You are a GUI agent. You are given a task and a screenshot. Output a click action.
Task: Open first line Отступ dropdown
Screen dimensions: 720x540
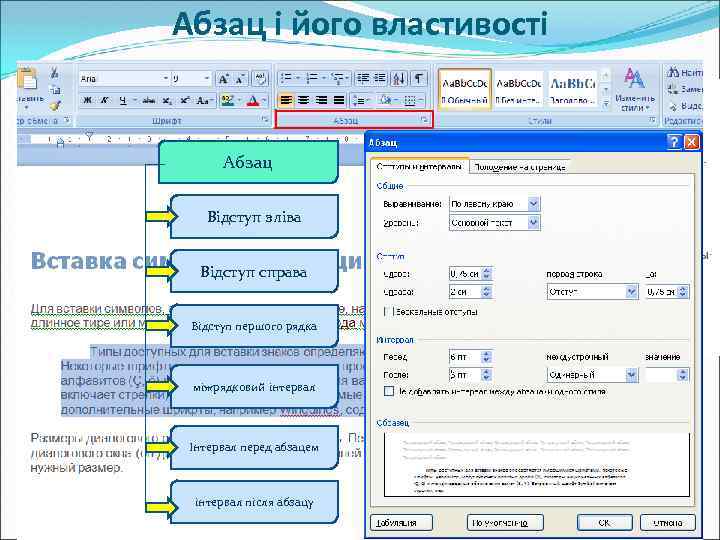632,292
